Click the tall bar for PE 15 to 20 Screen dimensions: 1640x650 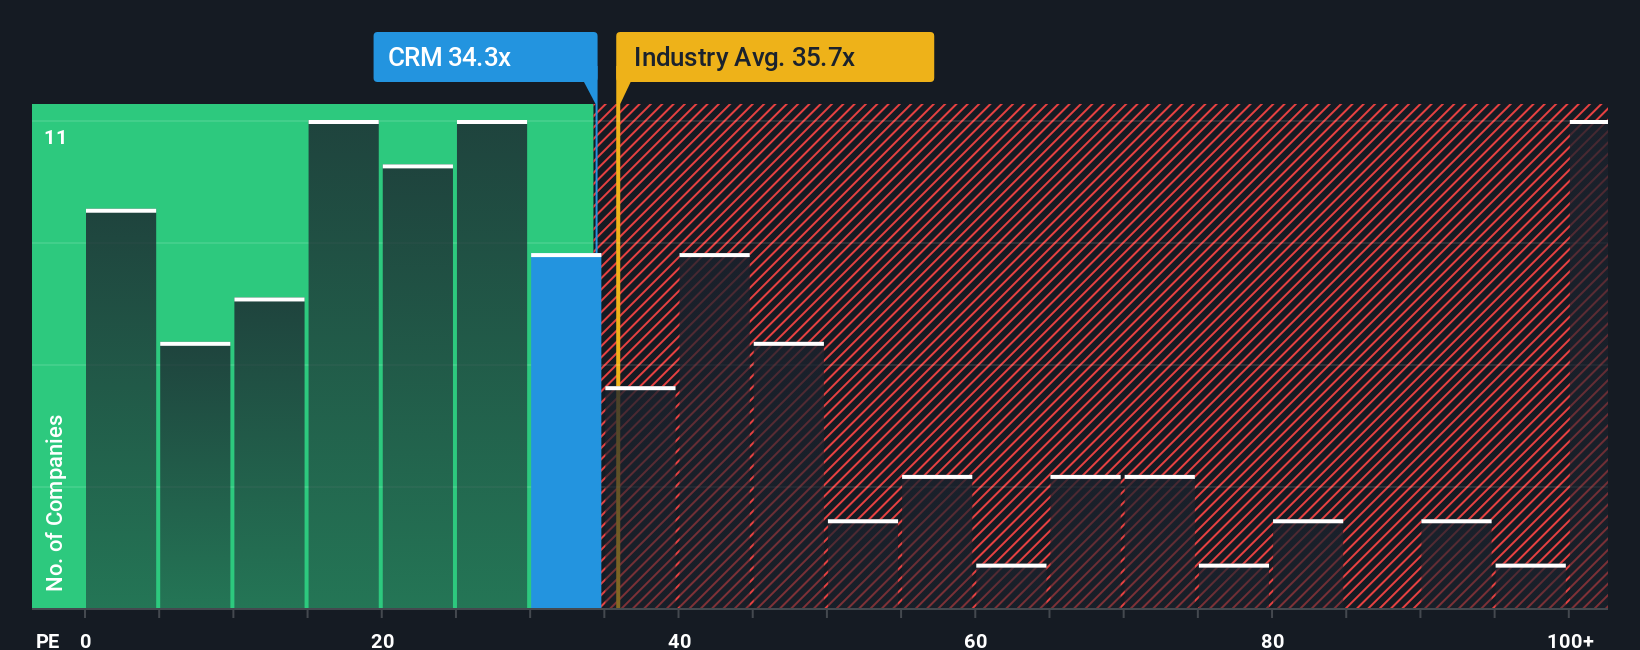click(344, 364)
